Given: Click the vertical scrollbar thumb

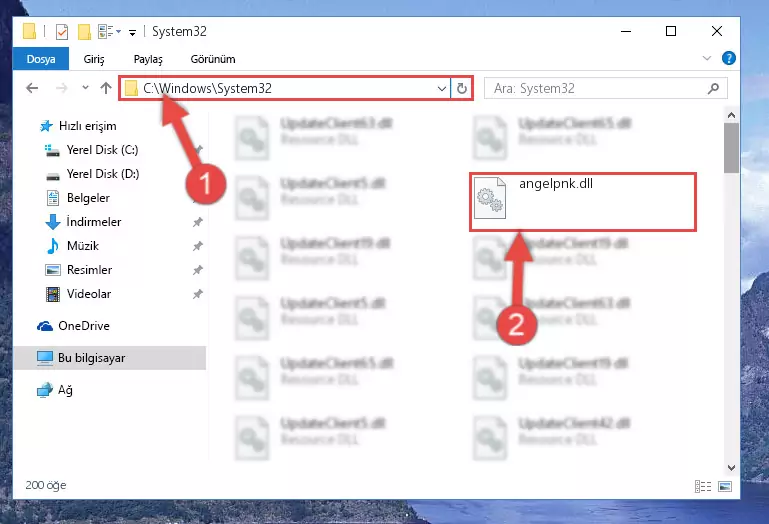Looking at the screenshot, I should [x=731, y=148].
